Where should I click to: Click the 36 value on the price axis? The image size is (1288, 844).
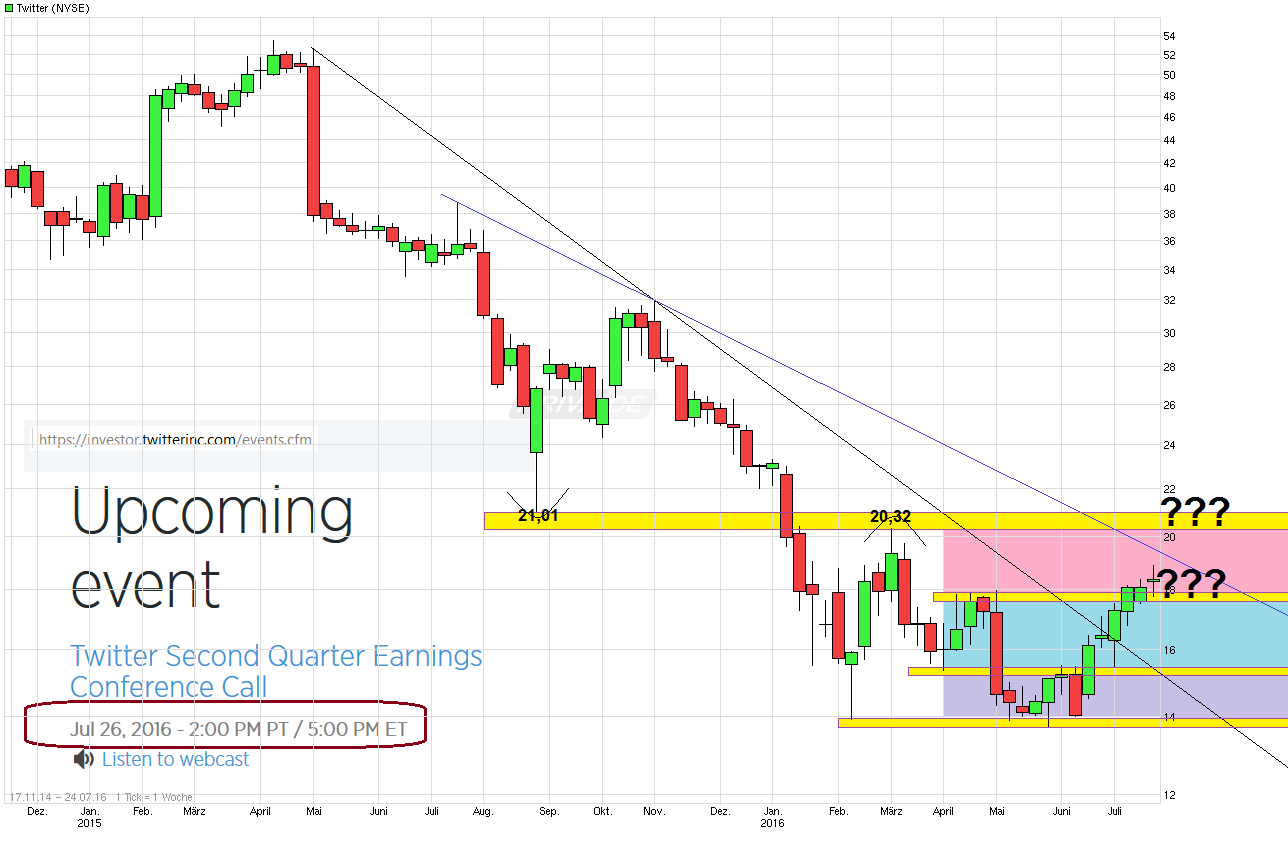pos(1169,241)
